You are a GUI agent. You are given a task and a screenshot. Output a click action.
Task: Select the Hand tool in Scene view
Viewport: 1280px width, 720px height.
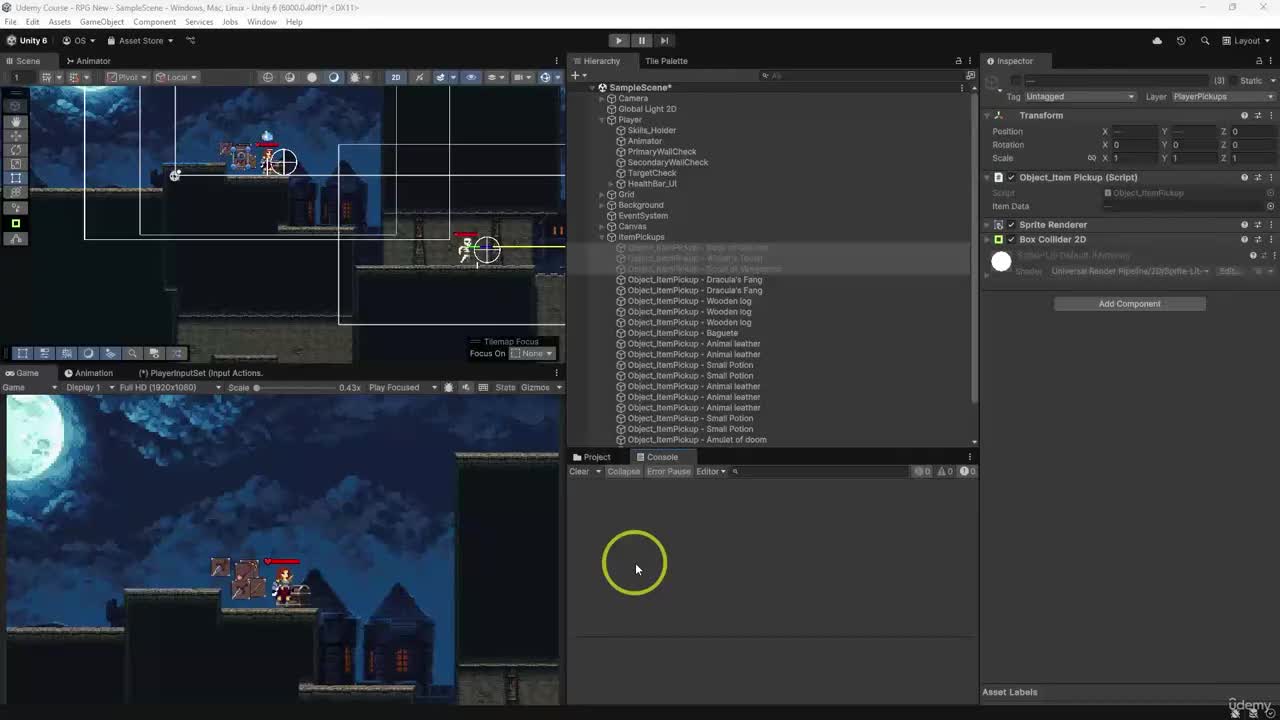tap(16, 121)
